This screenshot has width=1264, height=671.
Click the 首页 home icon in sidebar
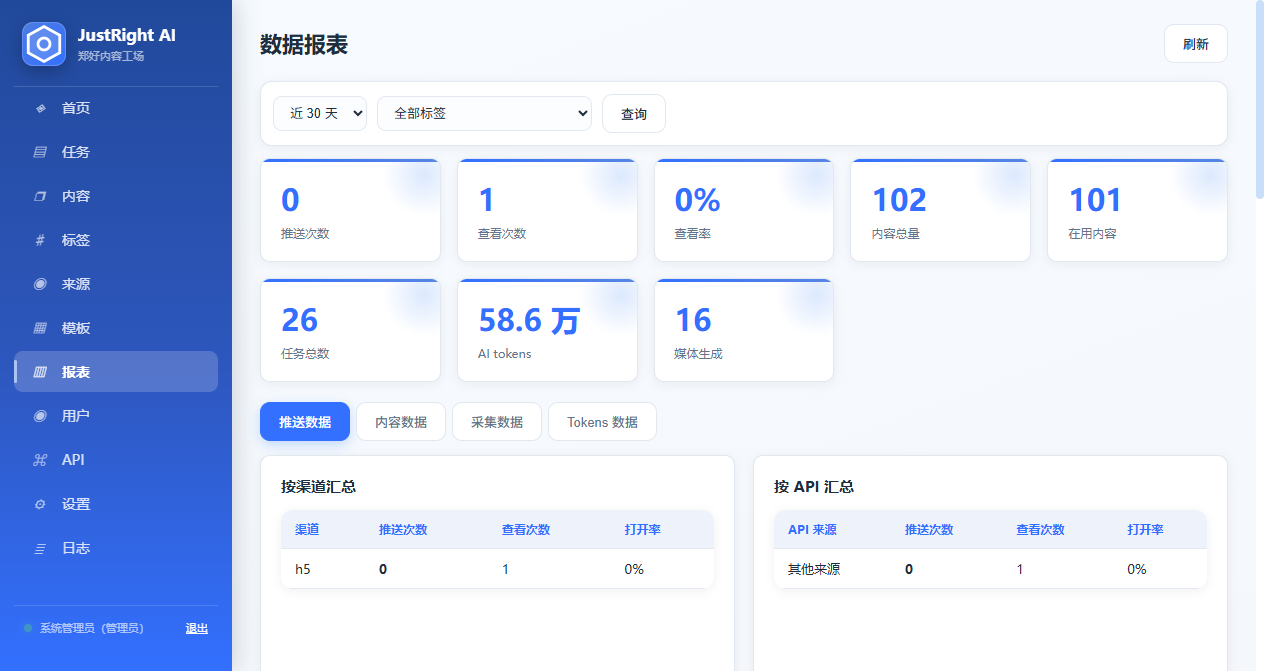coord(40,108)
